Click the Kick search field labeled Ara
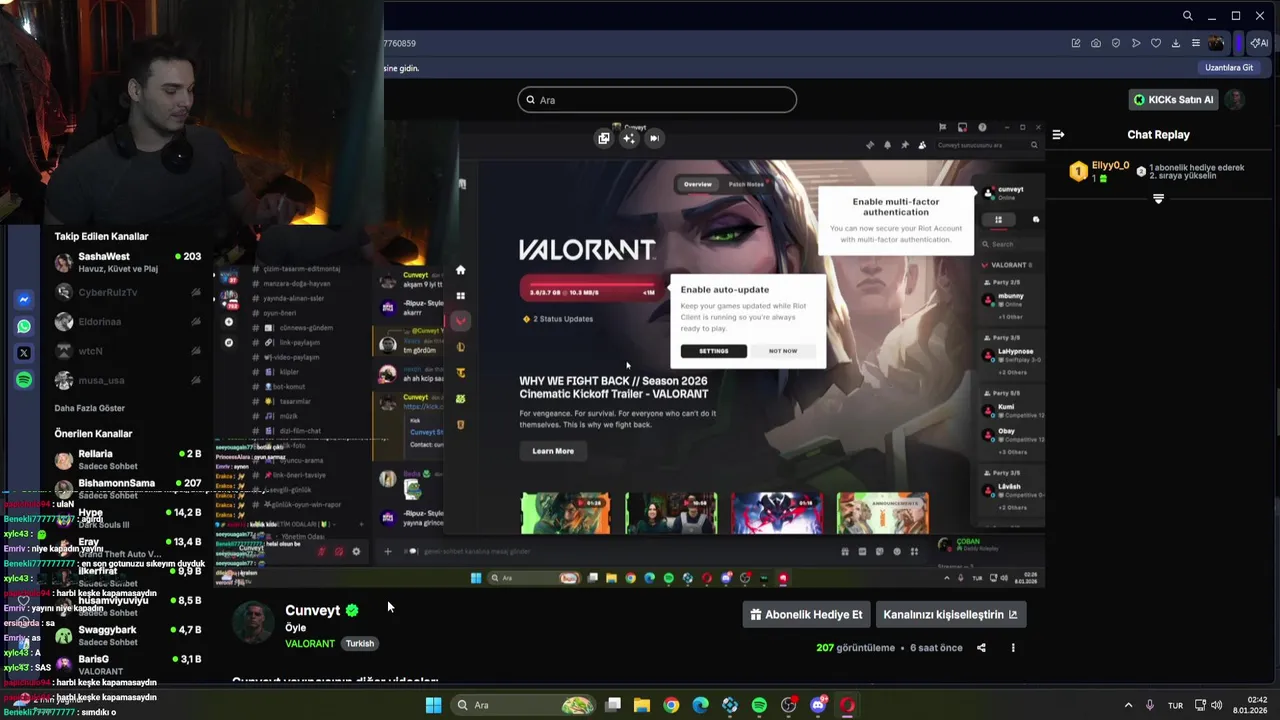Viewport: 1280px width, 720px height. (x=657, y=100)
